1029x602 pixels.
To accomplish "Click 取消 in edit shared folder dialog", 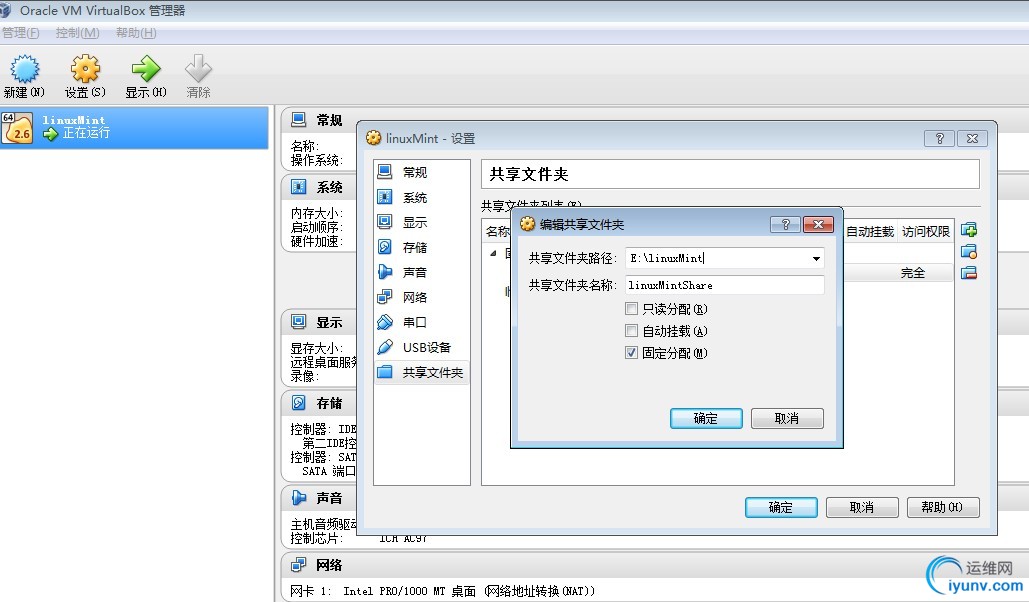I will click(787, 418).
